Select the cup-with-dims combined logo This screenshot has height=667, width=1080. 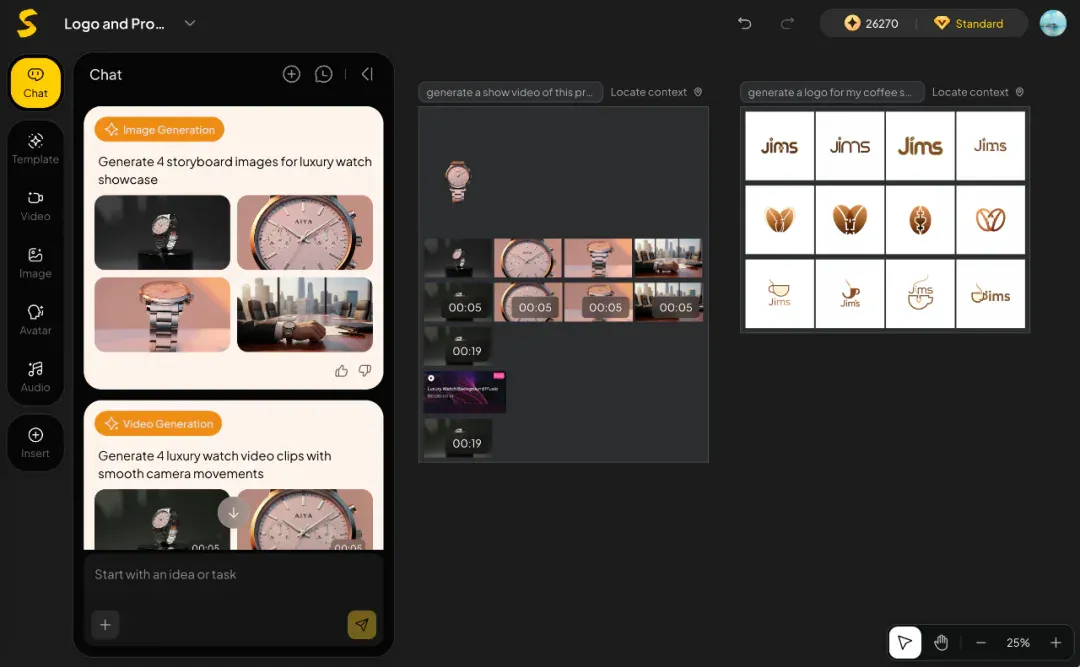coord(990,294)
